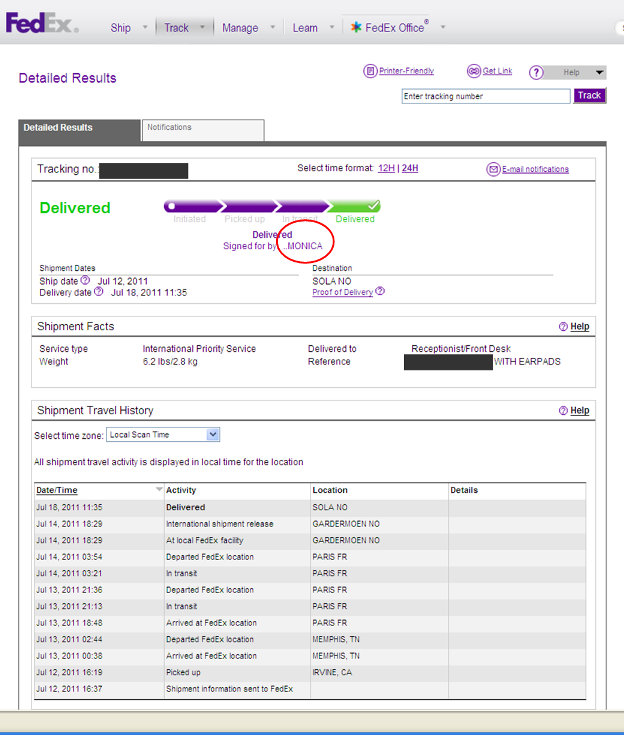This screenshot has height=735, width=624.
Task: Click the Jul 13, 2011 21:13 In transit row
Action: click(x=310, y=607)
